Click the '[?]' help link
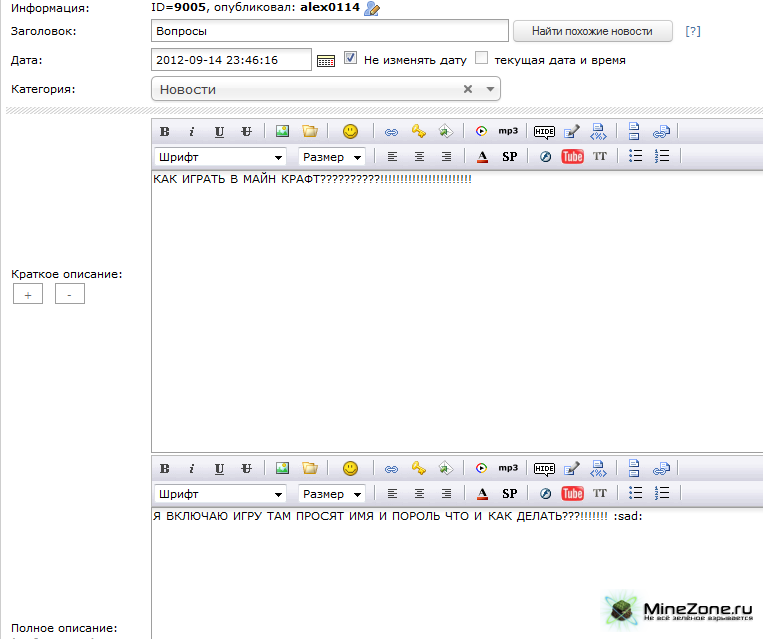763x639 pixels. click(x=693, y=31)
